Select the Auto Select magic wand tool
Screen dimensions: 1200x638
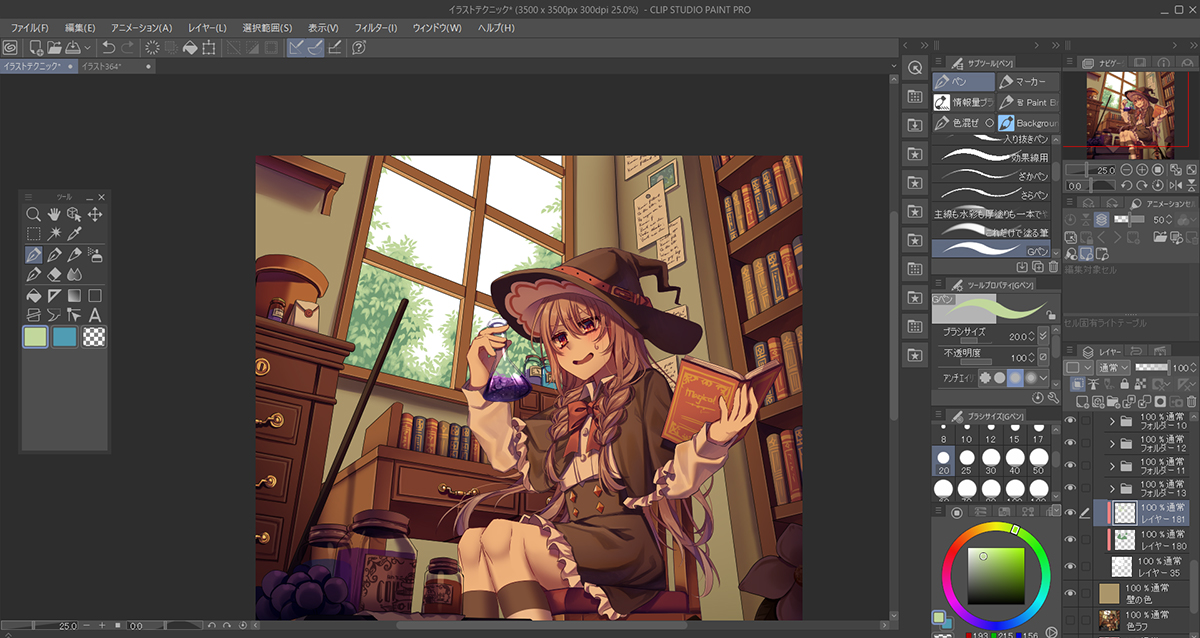coord(54,234)
